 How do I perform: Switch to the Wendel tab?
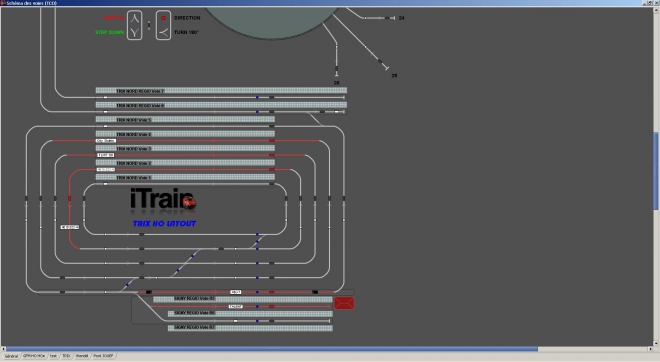82,356
